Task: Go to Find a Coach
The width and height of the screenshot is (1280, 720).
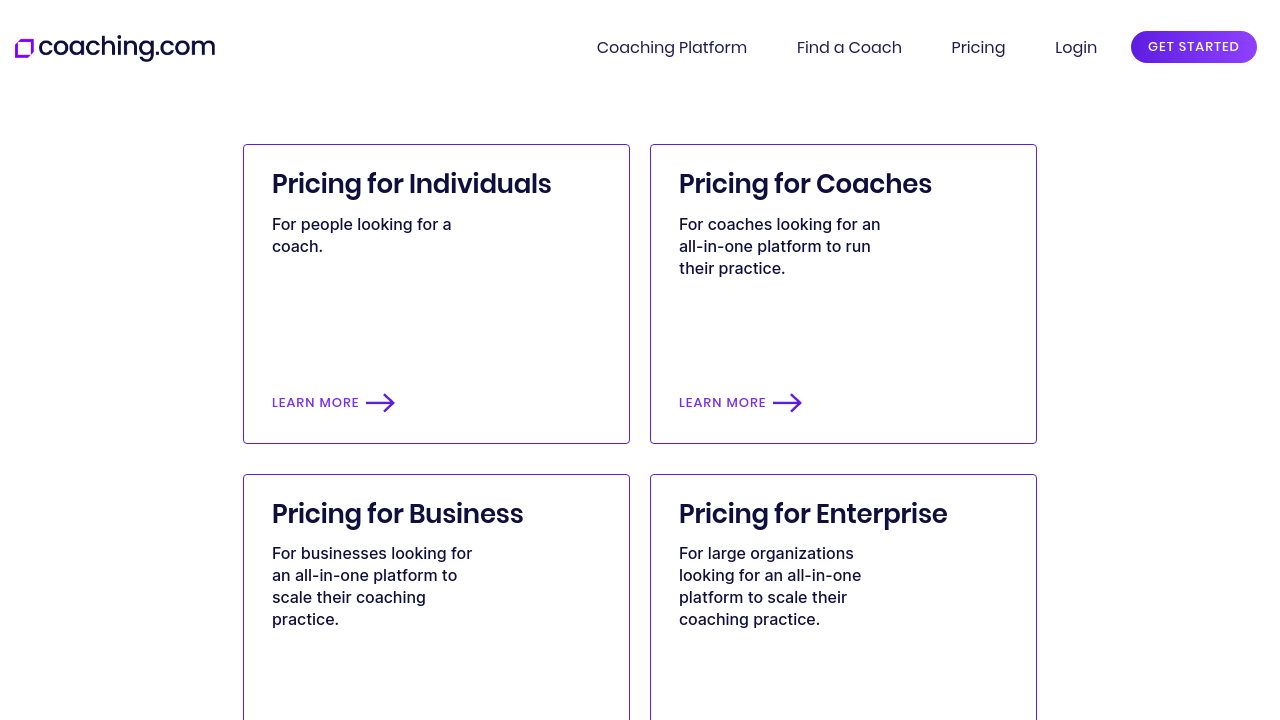Action: (849, 47)
